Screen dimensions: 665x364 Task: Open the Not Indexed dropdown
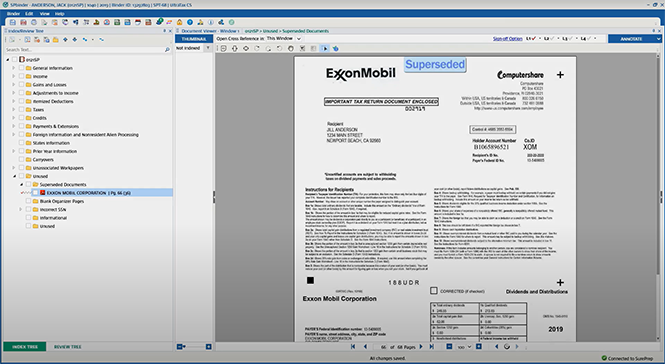click(x=207, y=48)
